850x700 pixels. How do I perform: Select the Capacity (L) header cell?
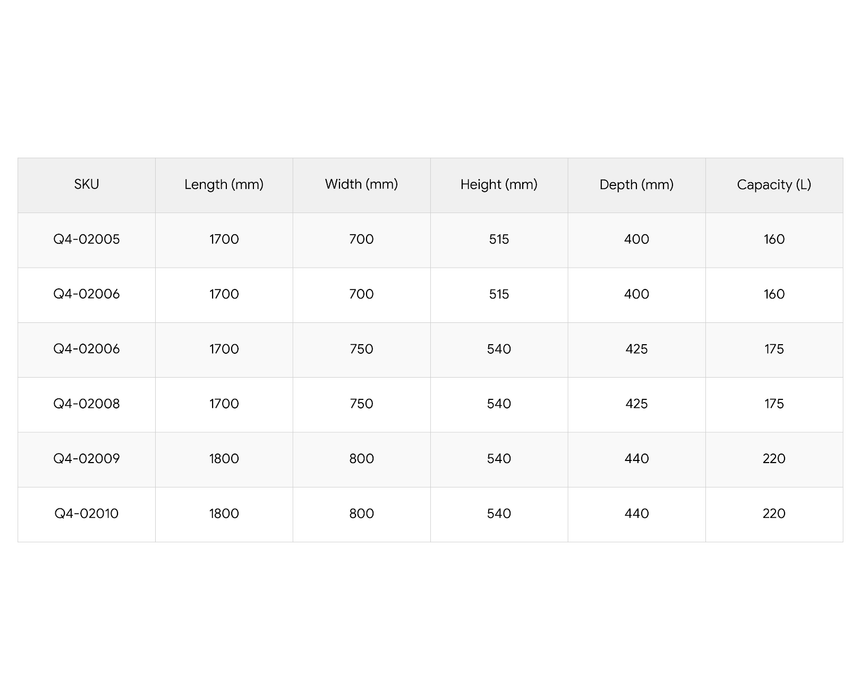coord(774,184)
